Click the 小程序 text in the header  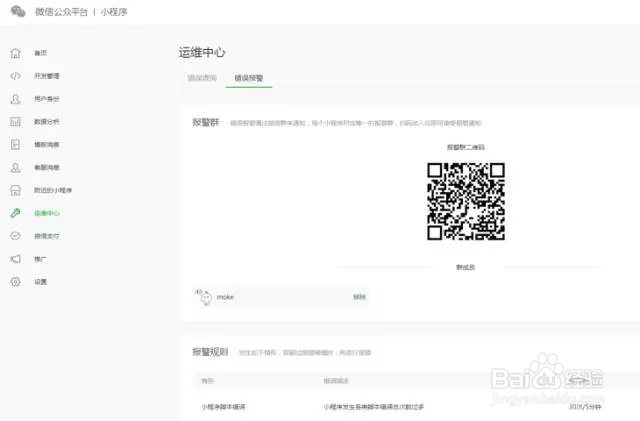(x=114, y=12)
